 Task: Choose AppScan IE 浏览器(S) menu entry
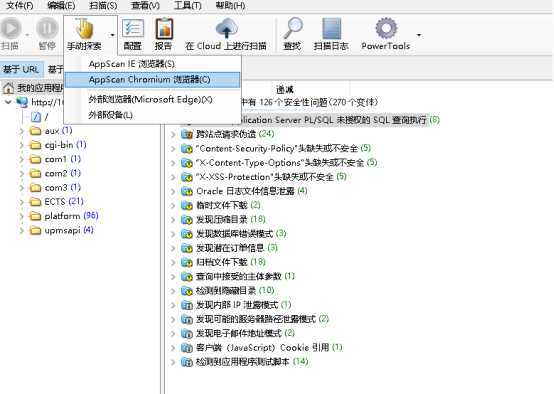152,64
